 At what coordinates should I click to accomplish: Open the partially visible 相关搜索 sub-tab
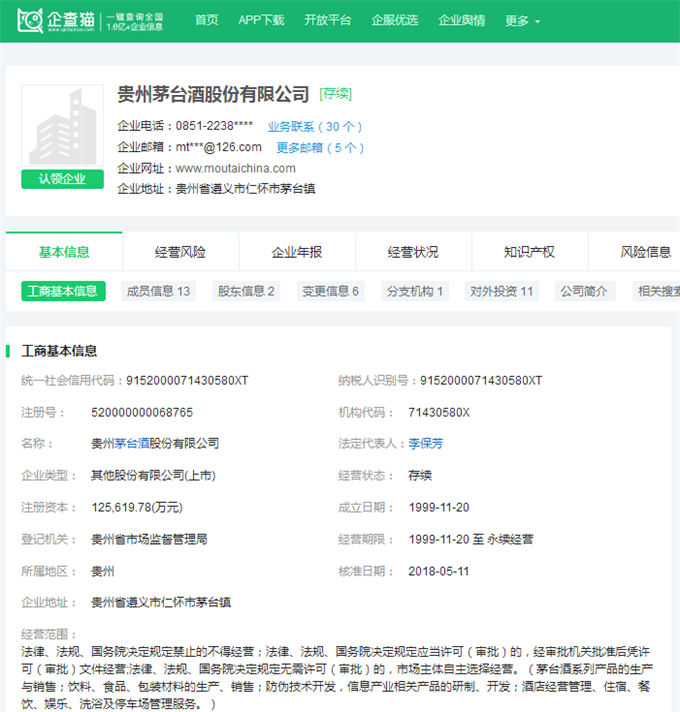(x=656, y=291)
